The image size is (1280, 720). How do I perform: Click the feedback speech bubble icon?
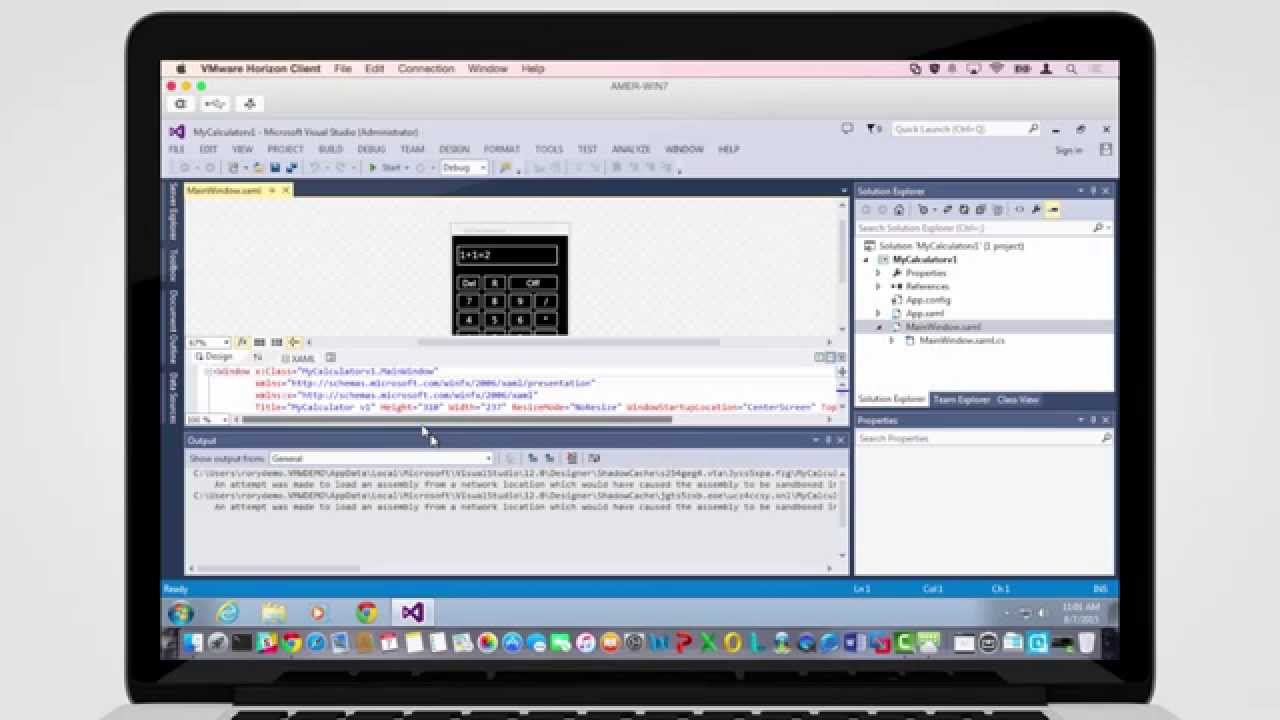847,129
